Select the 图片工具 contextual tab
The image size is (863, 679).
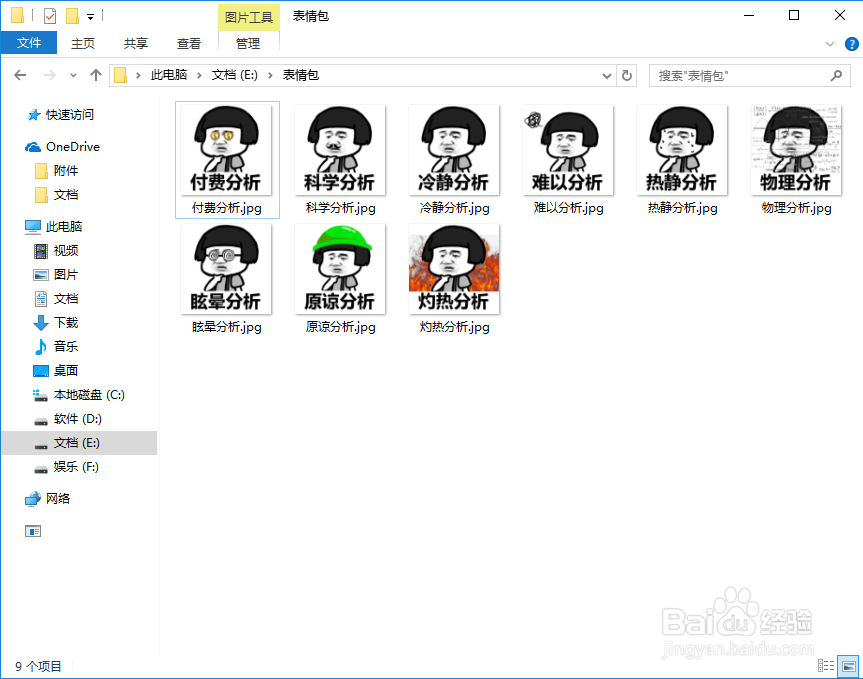click(249, 18)
